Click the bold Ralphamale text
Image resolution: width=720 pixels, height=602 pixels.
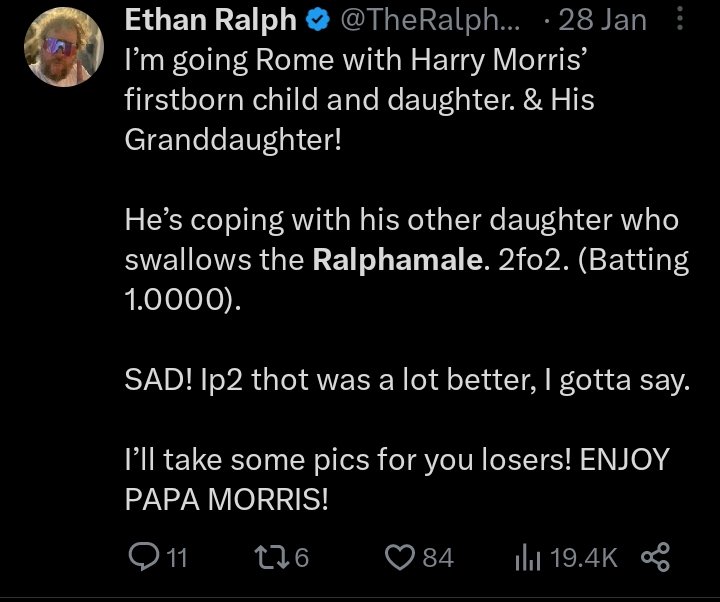(398, 260)
